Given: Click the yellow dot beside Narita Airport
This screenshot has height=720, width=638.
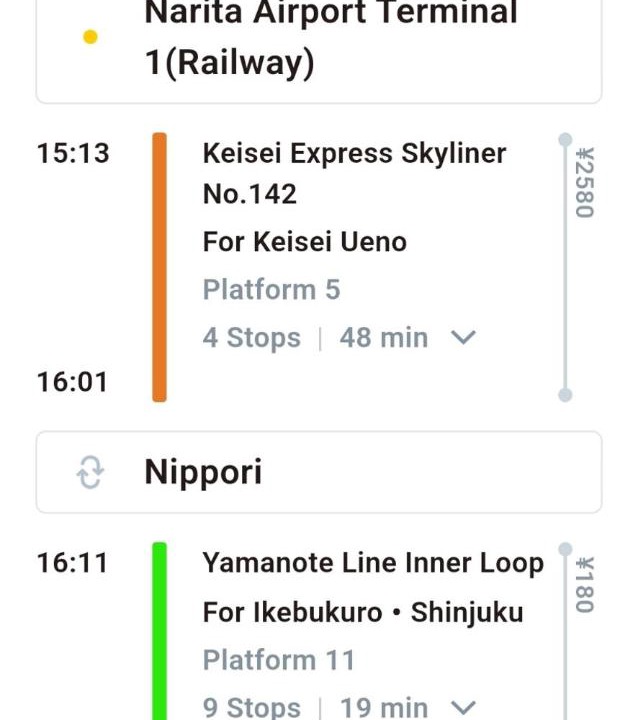Looking at the screenshot, I should (x=90, y=38).
